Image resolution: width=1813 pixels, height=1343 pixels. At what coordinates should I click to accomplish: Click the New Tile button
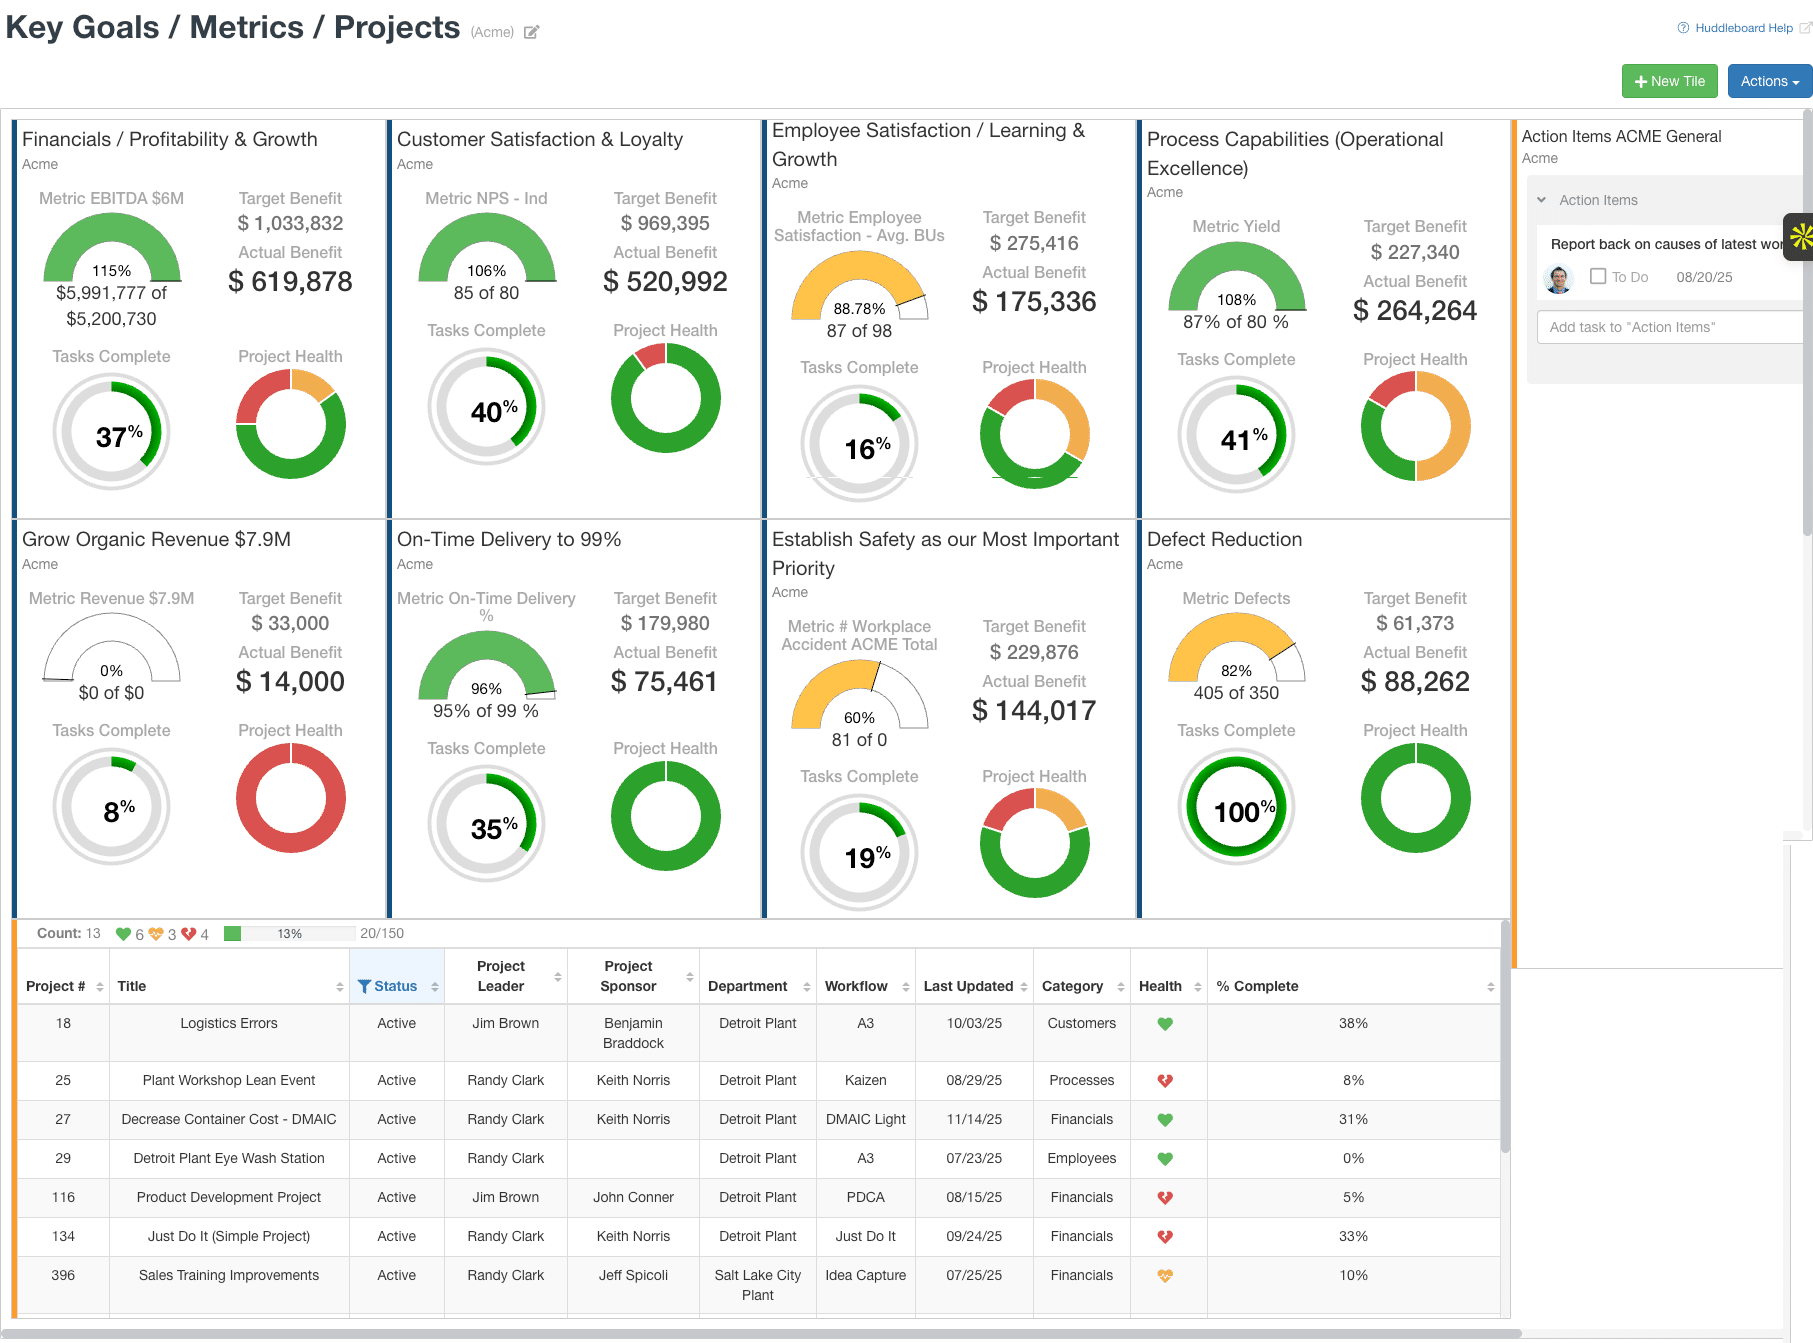click(x=1669, y=81)
